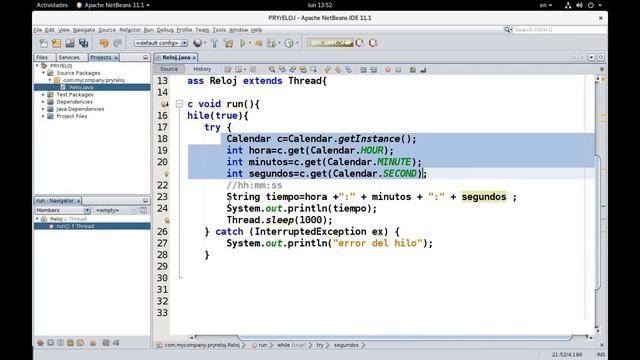Collapse the PRYrELOJ project node
This screenshot has width=640, height=360.
[x=37, y=66]
